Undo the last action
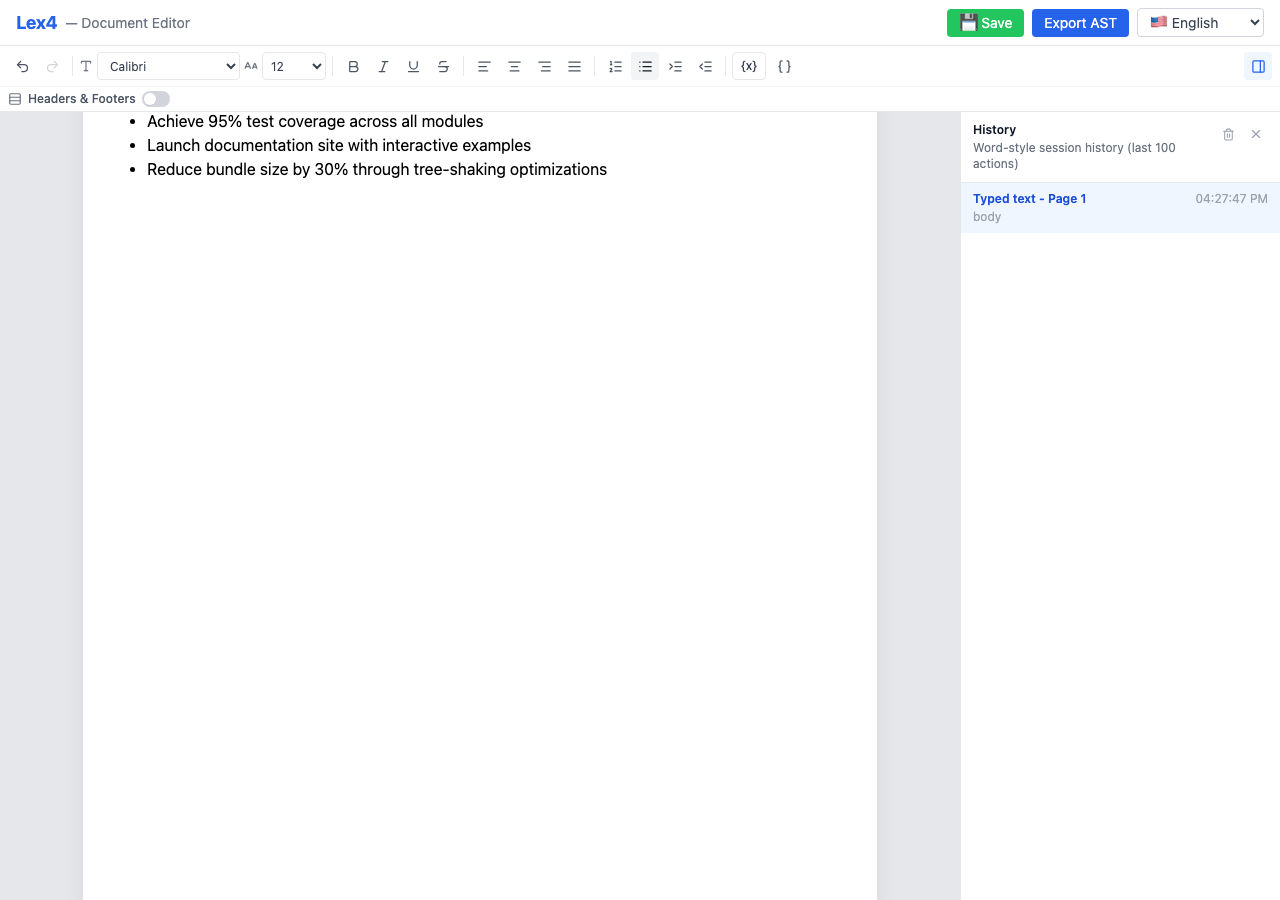The image size is (1280, 900). point(22,66)
